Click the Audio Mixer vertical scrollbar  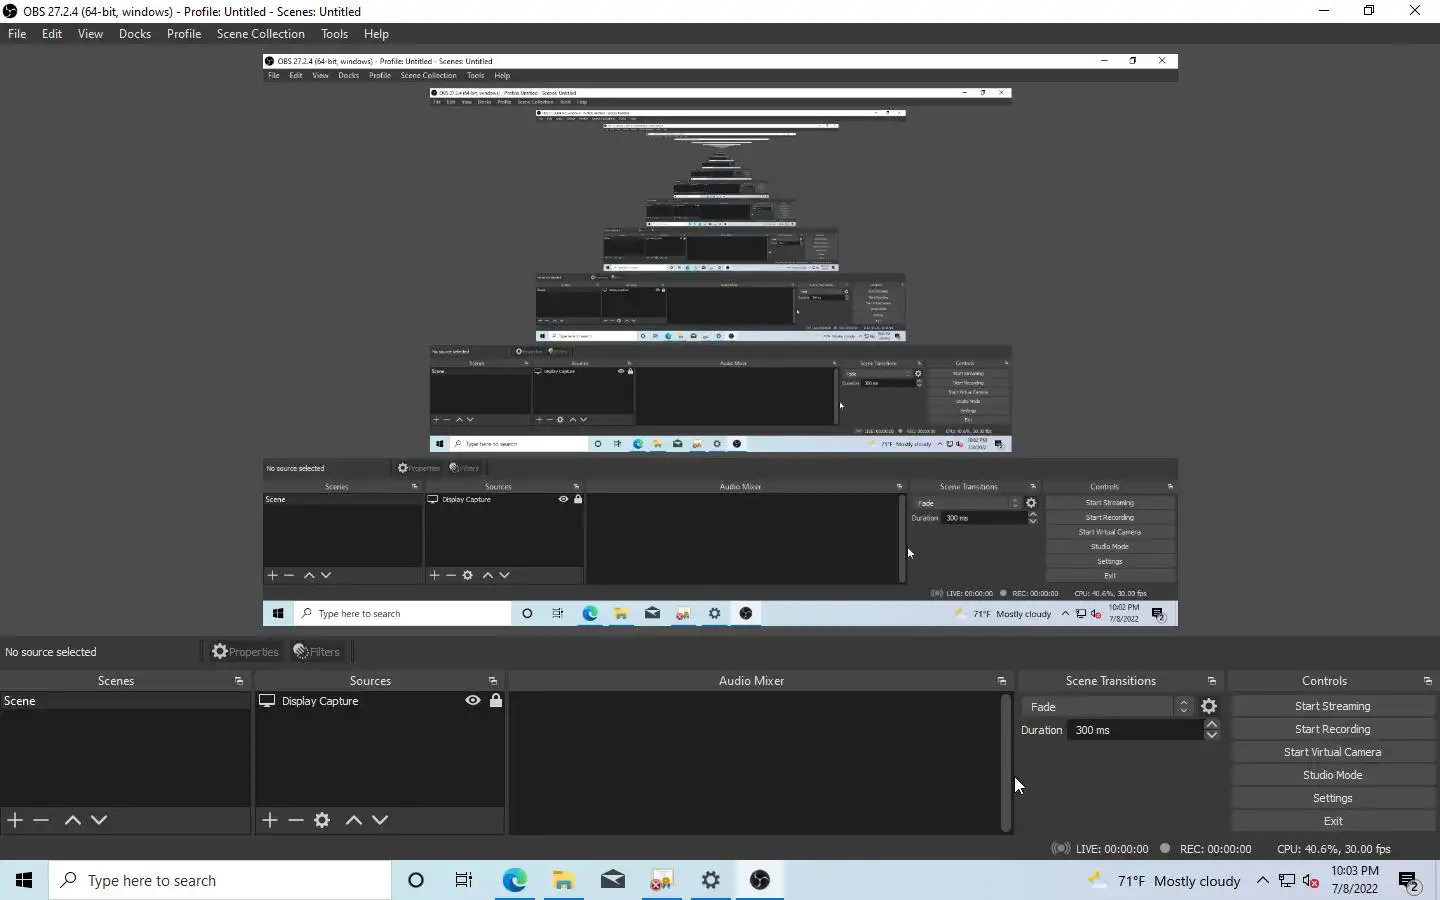pos(1006,762)
